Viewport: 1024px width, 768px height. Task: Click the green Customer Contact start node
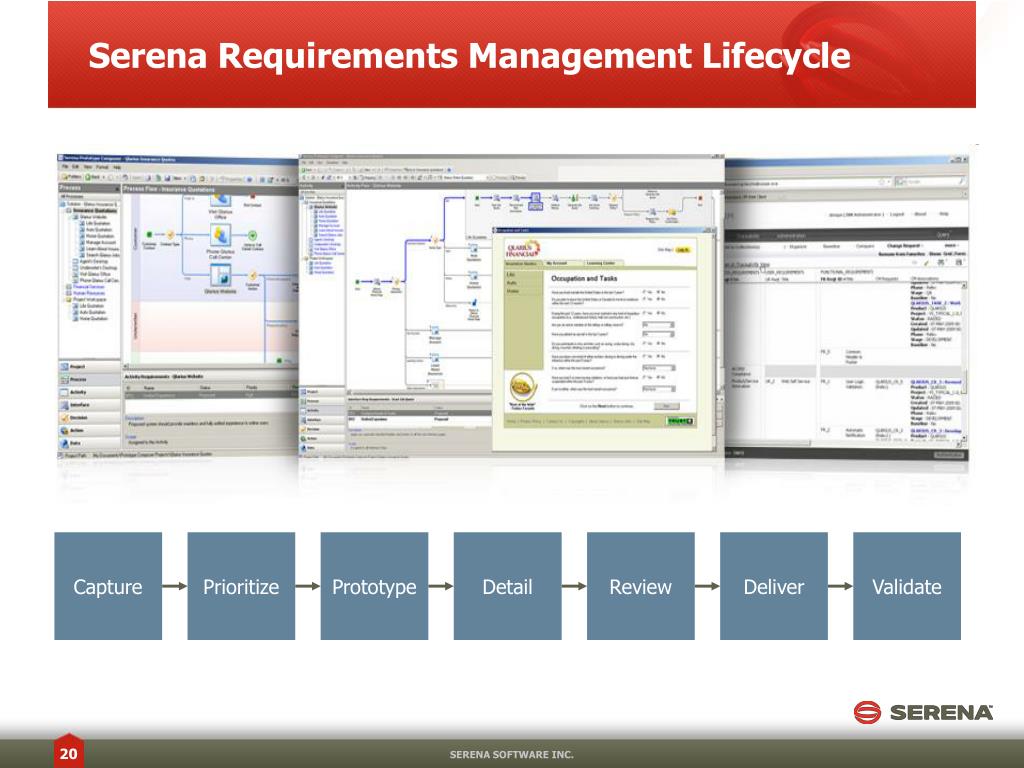coord(150,236)
